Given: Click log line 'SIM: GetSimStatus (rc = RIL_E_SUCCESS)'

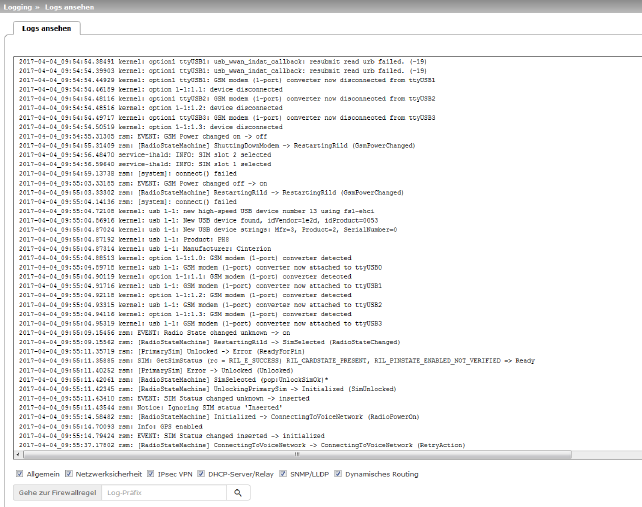Looking at the screenshot, I should (x=277, y=361).
